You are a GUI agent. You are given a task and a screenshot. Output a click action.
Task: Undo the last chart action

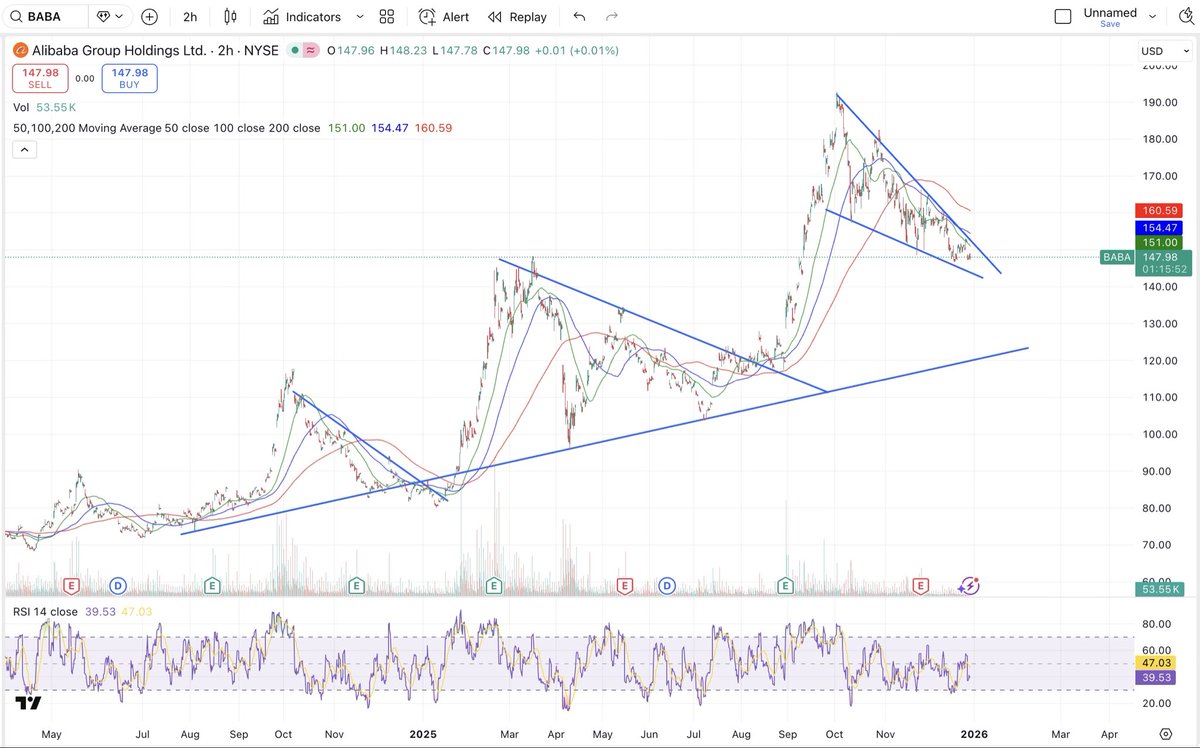pos(579,17)
